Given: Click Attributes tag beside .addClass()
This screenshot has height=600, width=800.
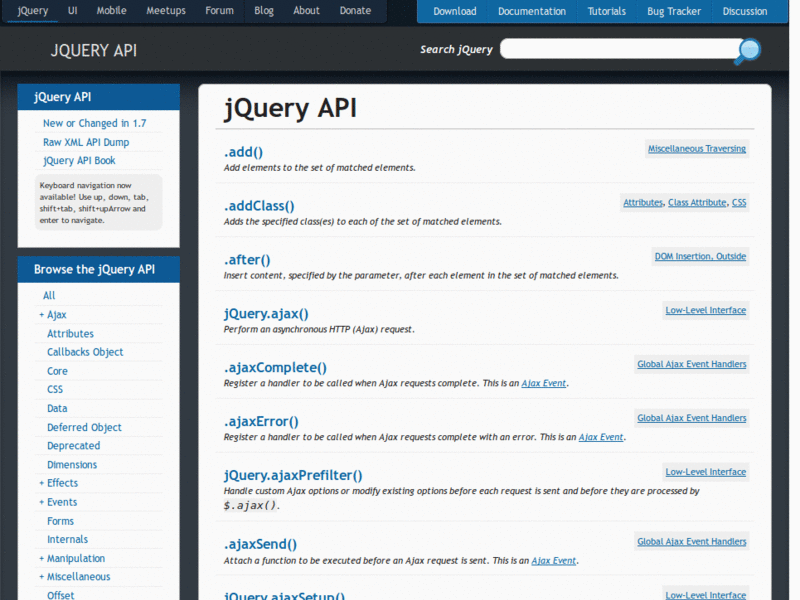Looking at the screenshot, I should coord(643,203).
